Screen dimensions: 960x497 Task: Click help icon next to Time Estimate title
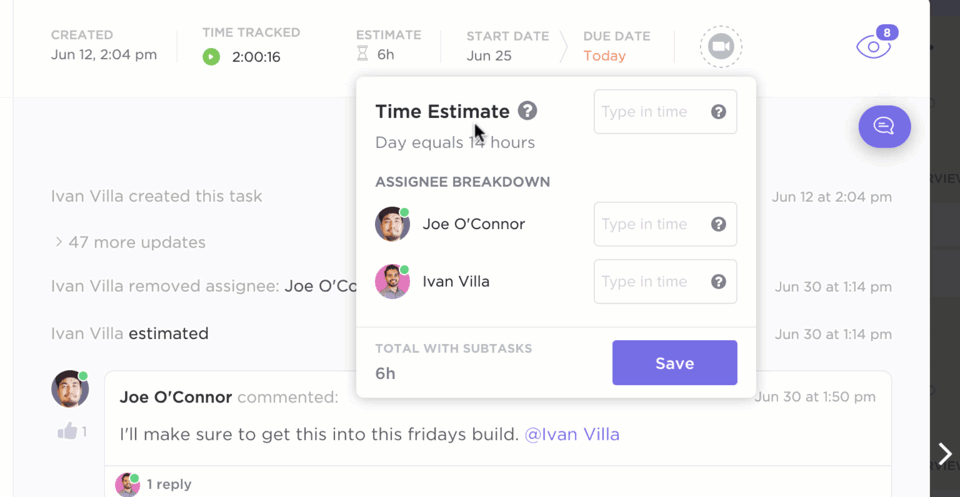point(527,111)
